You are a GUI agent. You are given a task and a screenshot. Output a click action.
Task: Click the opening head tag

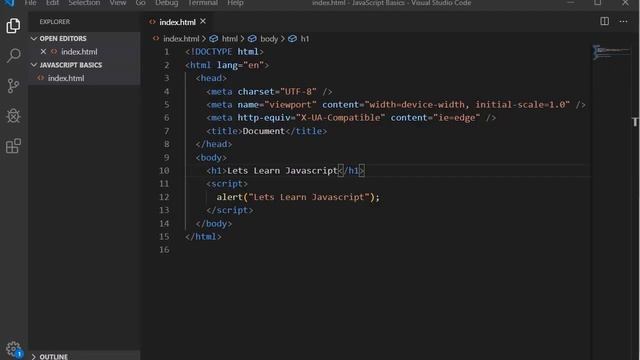pyautogui.click(x=211, y=78)
